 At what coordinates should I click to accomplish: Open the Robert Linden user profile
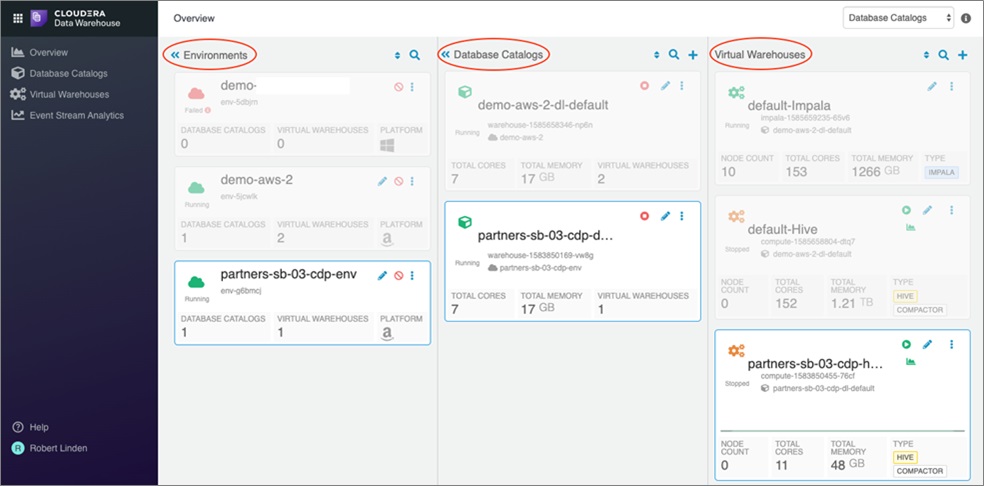pyautogui.click(x=50, y=448)
